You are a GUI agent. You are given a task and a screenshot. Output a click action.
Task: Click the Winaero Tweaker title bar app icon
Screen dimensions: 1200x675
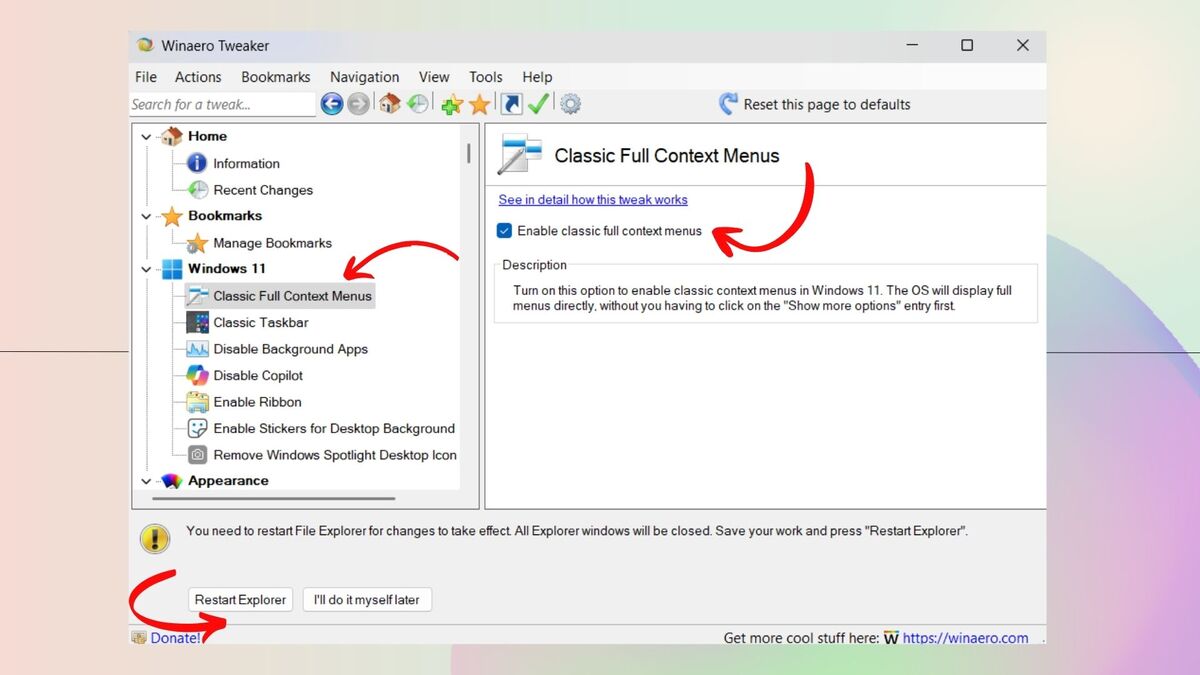pyautogui.click(x=146, y=45)
